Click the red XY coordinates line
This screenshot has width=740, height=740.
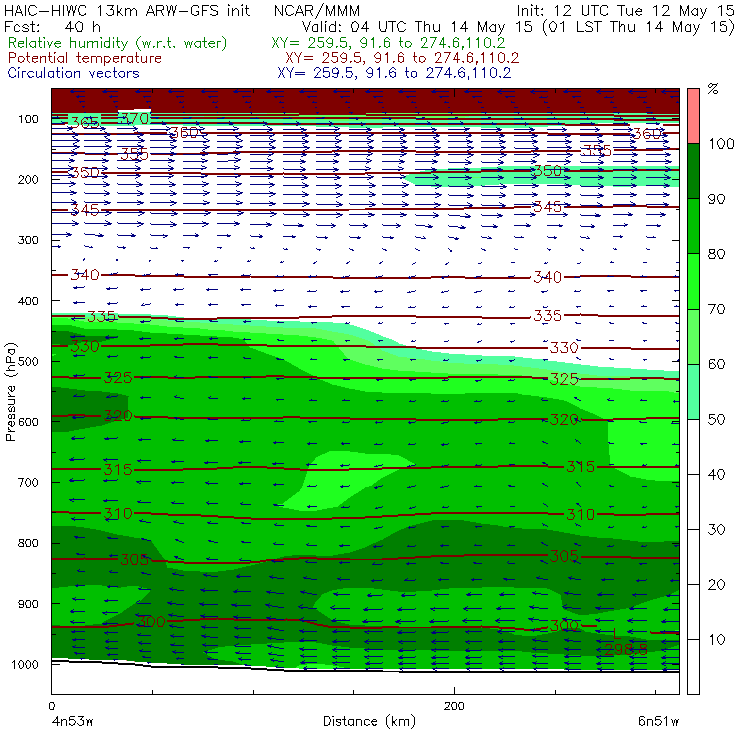402,58
